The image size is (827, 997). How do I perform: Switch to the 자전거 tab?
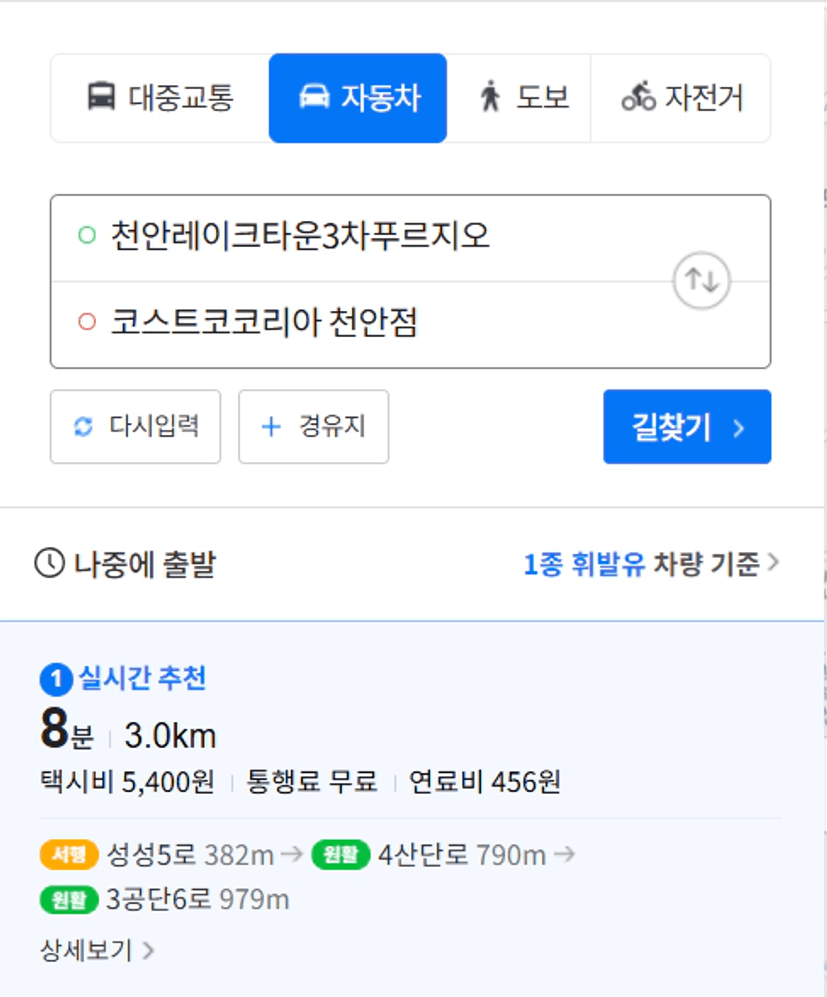[681, 98]
